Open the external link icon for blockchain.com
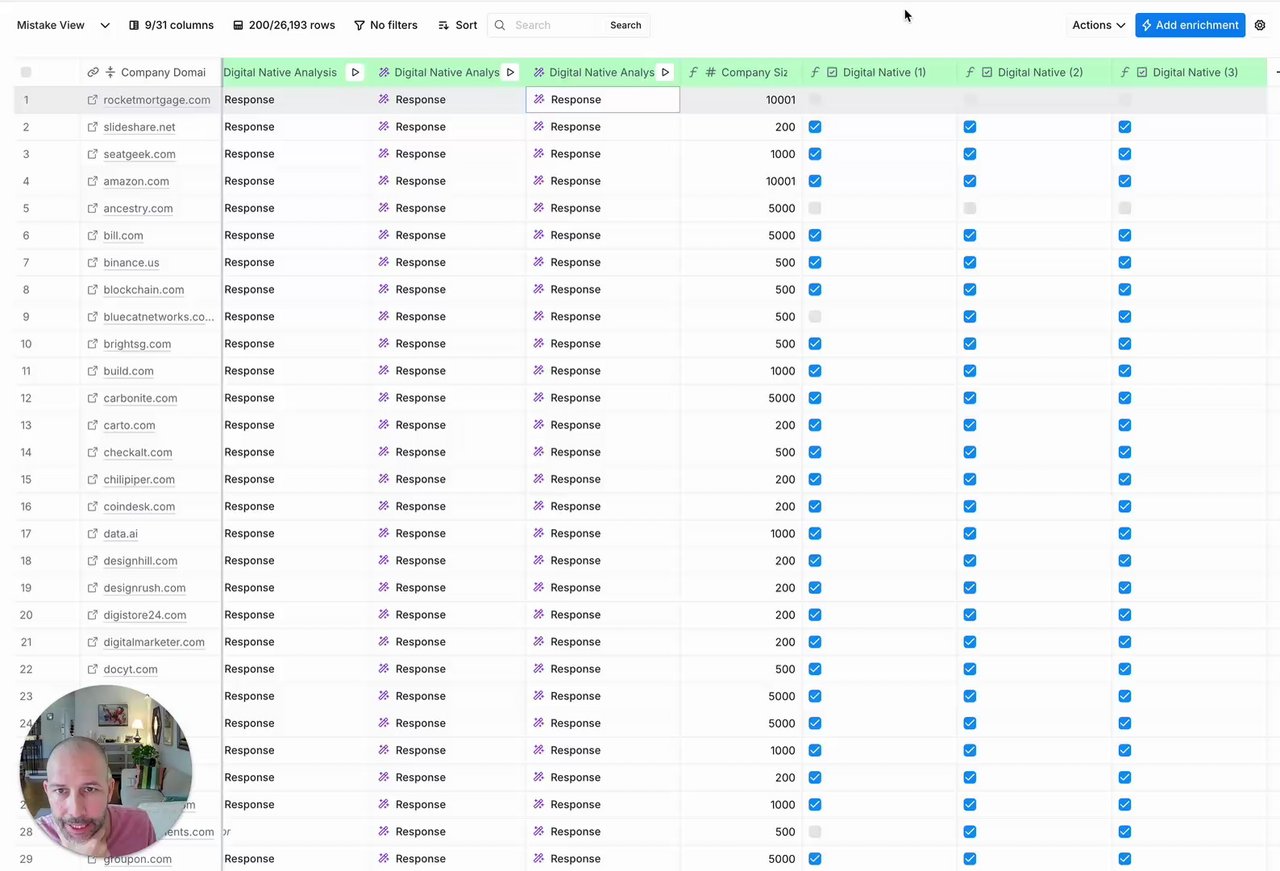Screen dimensions: 1280x871 pos(93,289)
